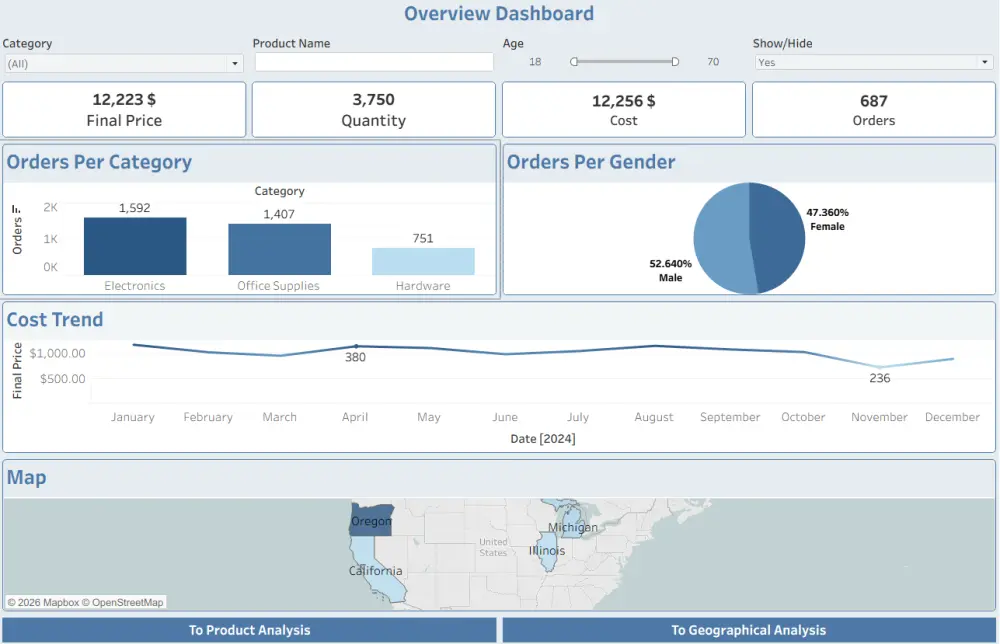Open the OpenStreetMap attribution link
1000x644 pixels.
pyautogui.click(x=127, y=602)
